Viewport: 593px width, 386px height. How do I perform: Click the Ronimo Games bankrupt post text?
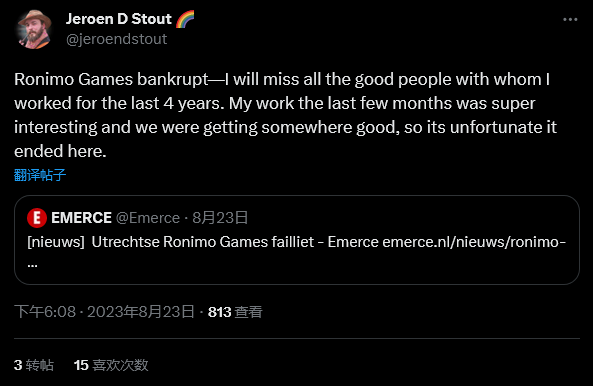tap(286, 115)
